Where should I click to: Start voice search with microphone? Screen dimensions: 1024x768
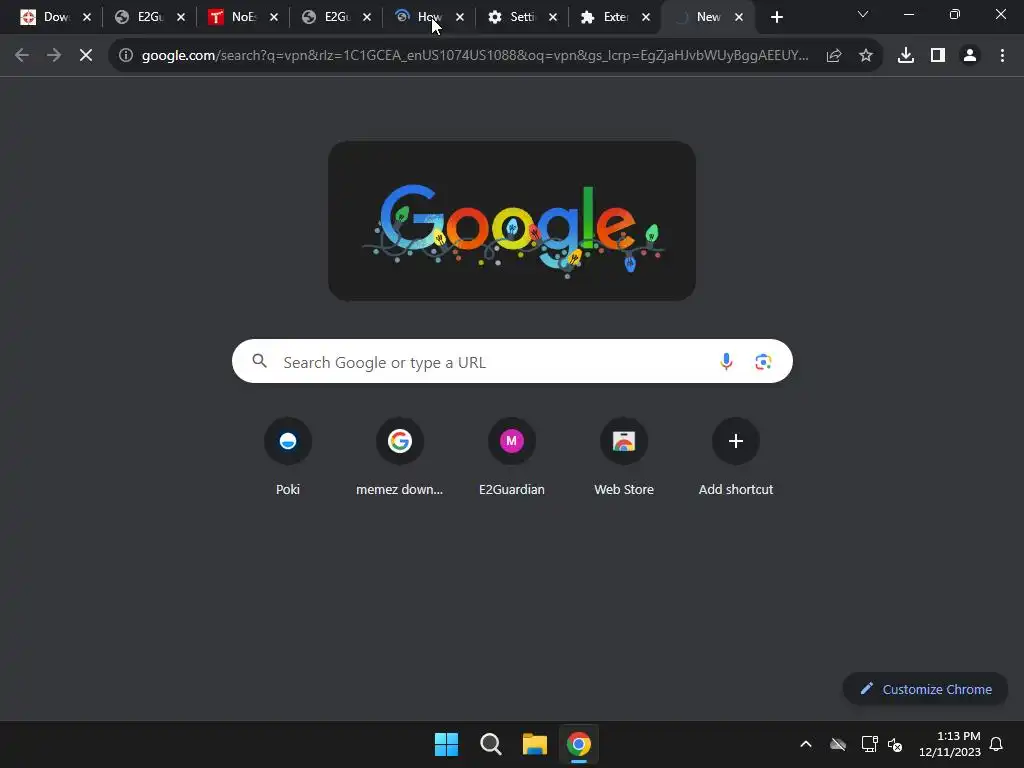[x=726, y=361]
